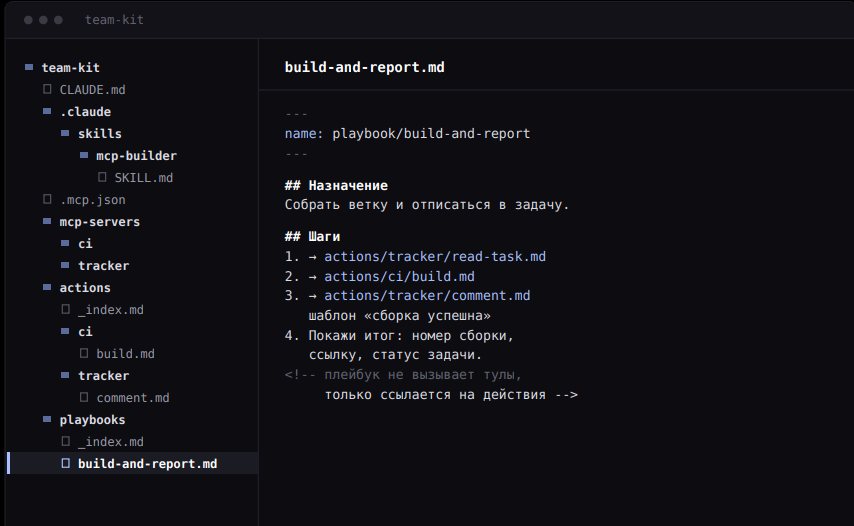Image resolution: width=854 pixels, height=526 pixels.
Task: Click the folder icon beside ci under actions
Action: coord(65,331)
